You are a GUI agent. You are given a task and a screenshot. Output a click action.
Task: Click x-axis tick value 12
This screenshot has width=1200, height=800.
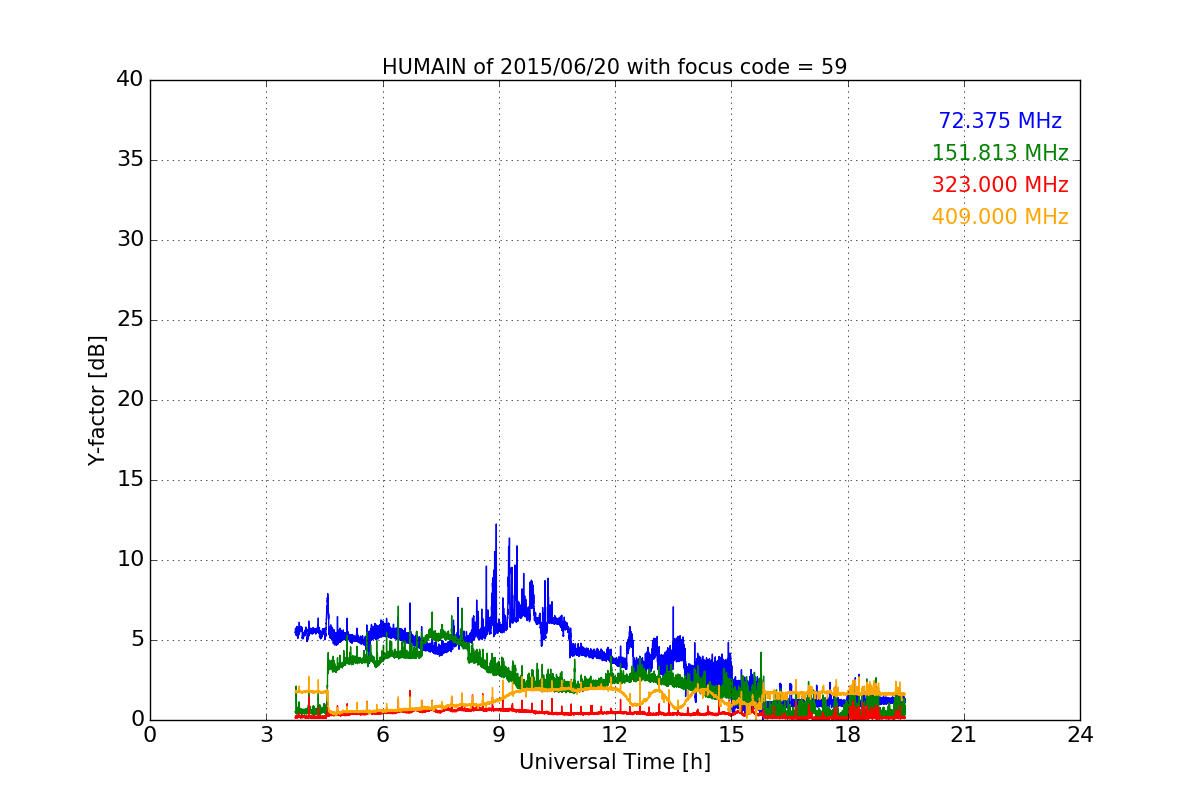[615, 735]
